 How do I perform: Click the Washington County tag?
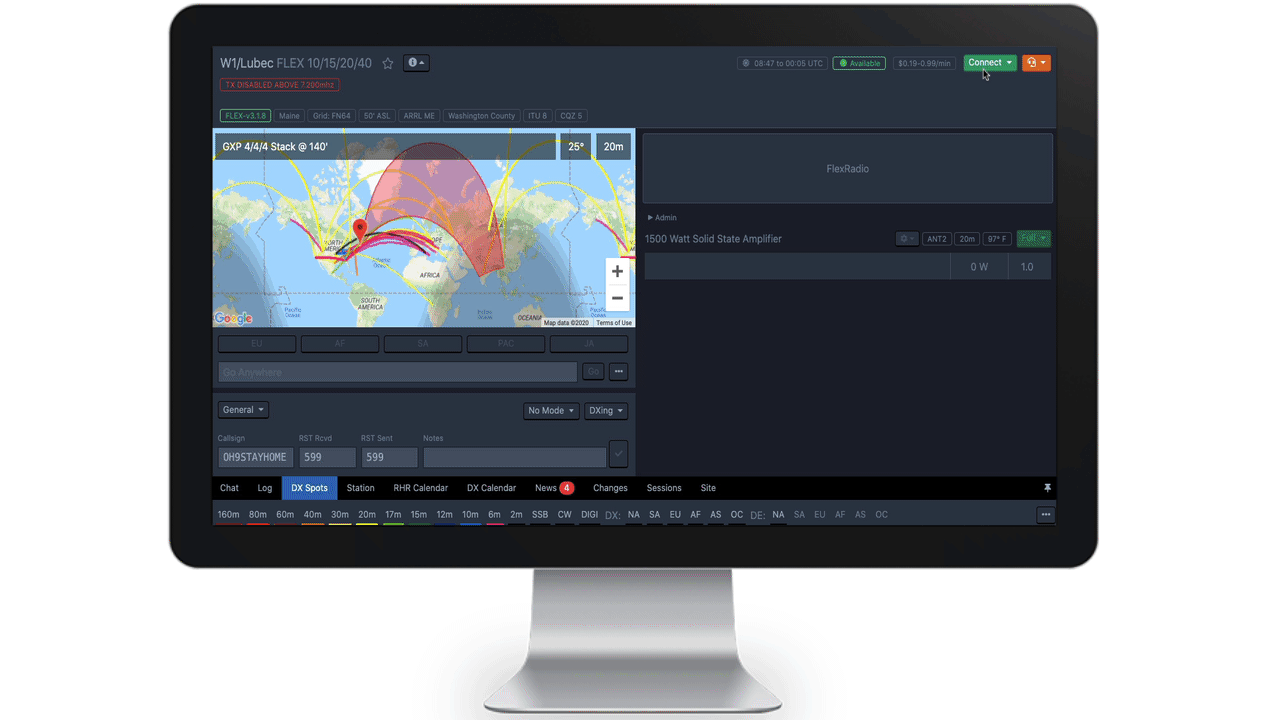(481, 116)
